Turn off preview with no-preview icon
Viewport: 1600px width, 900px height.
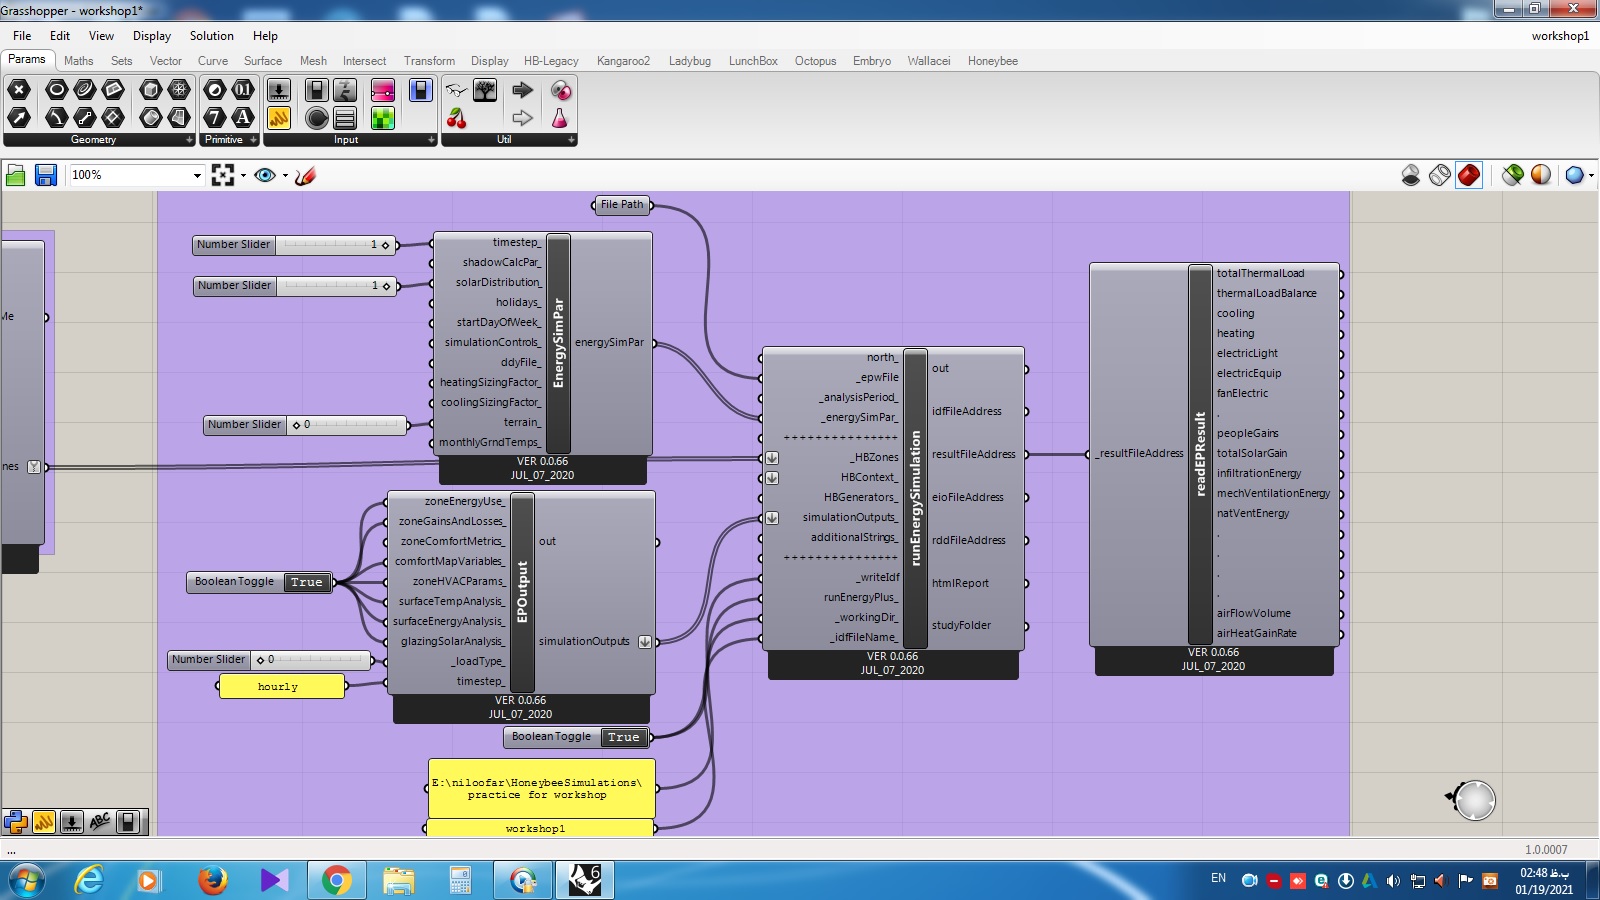[1411, 176]
